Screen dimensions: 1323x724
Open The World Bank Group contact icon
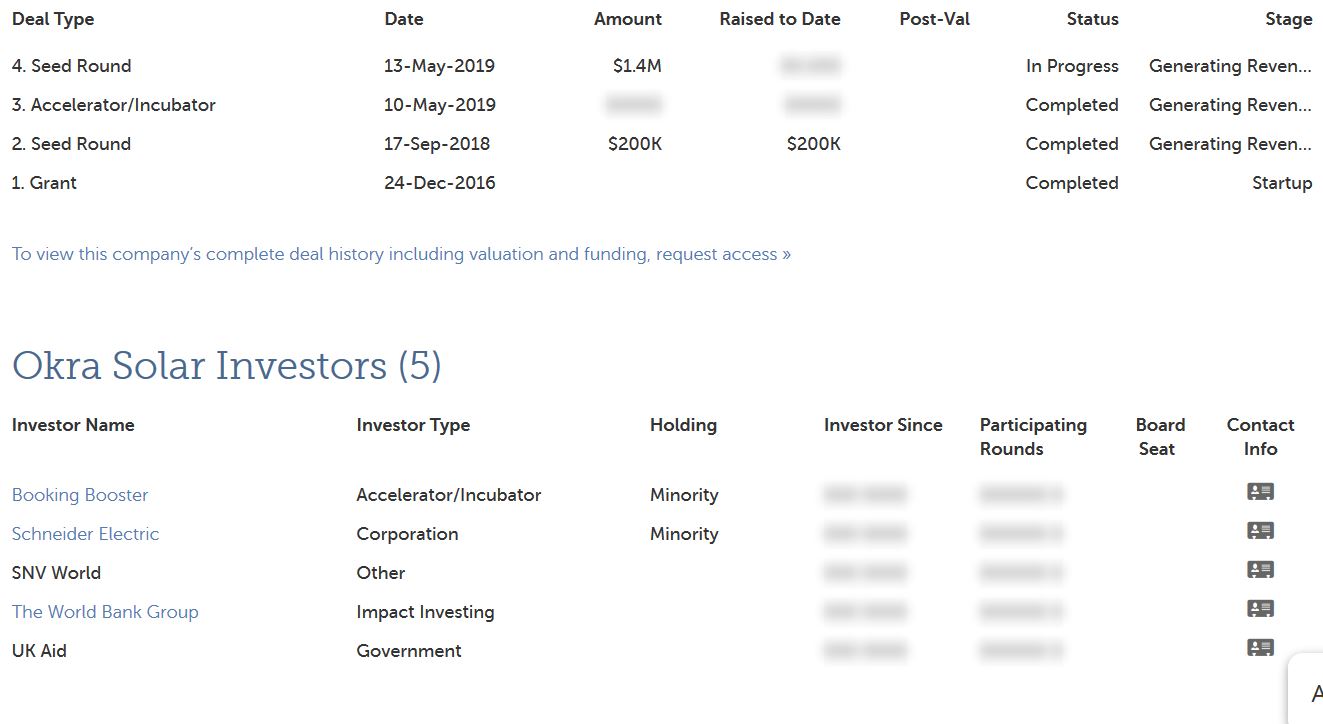coord(1260,609)
